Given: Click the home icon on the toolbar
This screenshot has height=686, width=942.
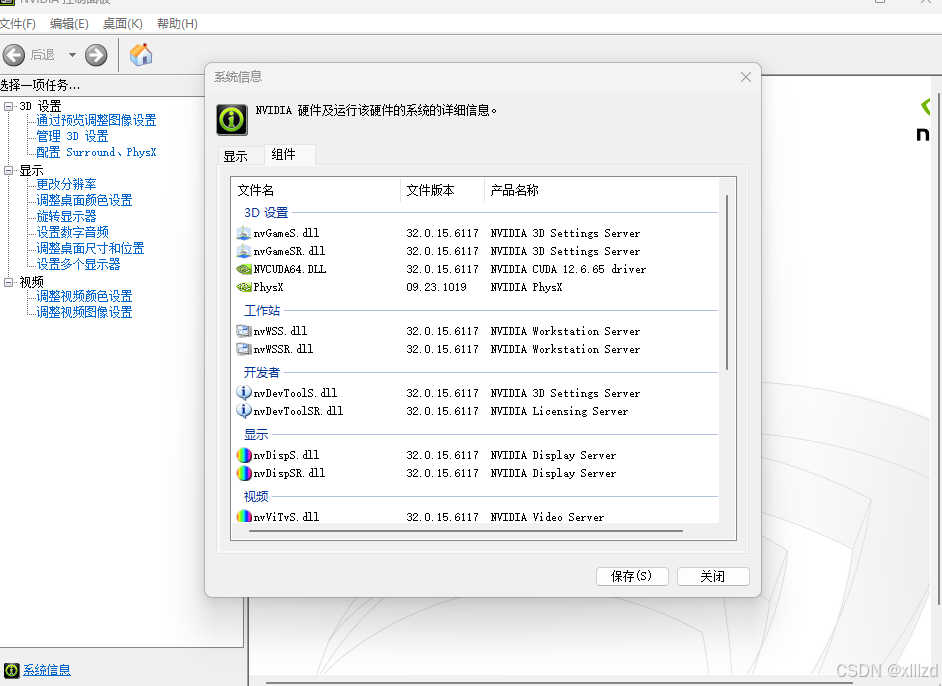Looking at the screenshot, I should (140, 55).
